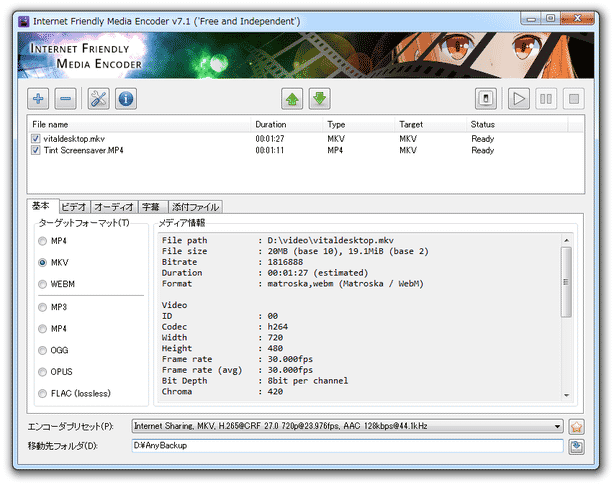This screenshot has height=485, width=614.
Task: Switch to the 字幕 tab
Action: pyautogui.click(x=153, y=207)
